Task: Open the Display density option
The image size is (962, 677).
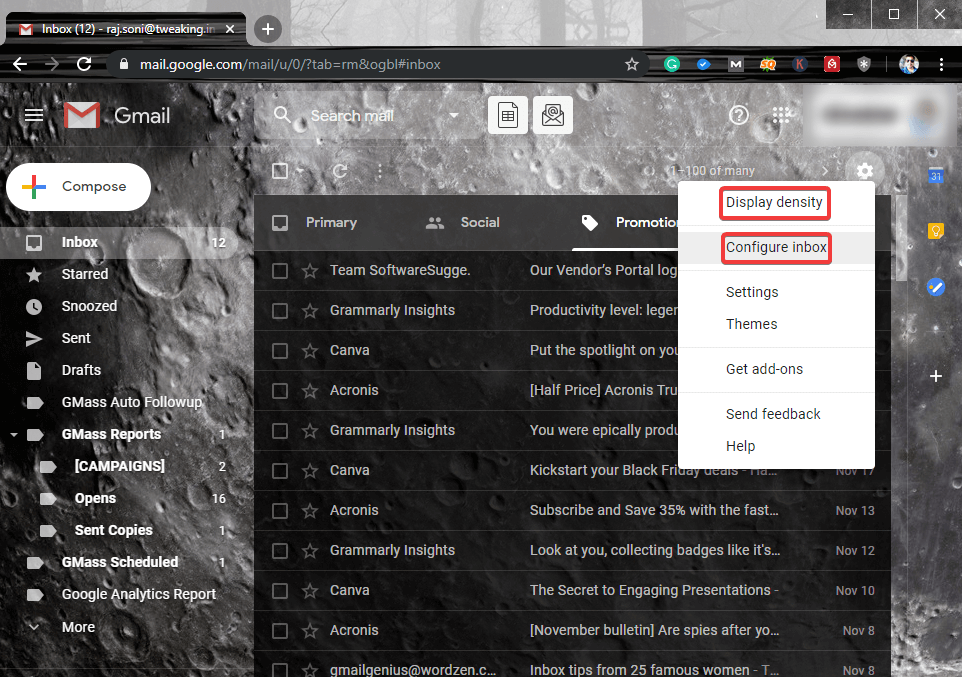Action: point(774,202)
